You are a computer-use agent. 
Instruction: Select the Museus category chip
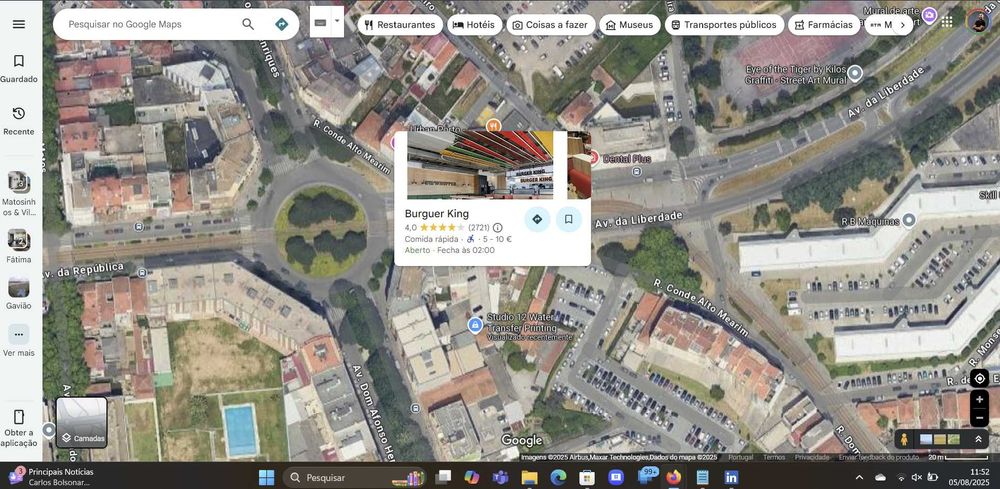pos(629,25)
